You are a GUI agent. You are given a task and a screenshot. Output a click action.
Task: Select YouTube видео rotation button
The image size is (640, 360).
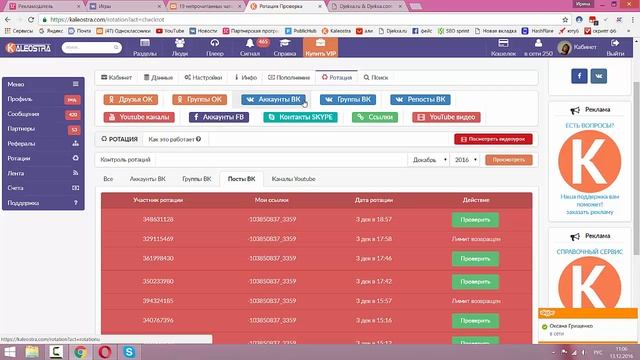point(446,117)
